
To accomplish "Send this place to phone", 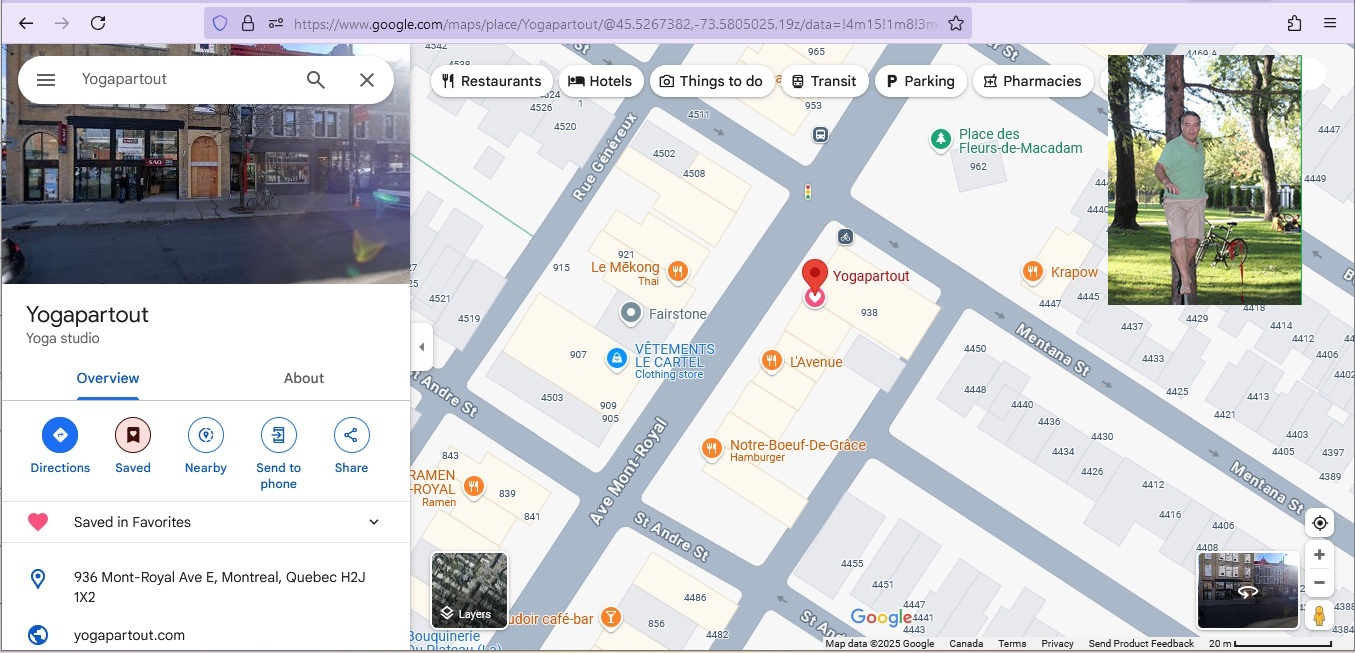I will click(278, 435).
